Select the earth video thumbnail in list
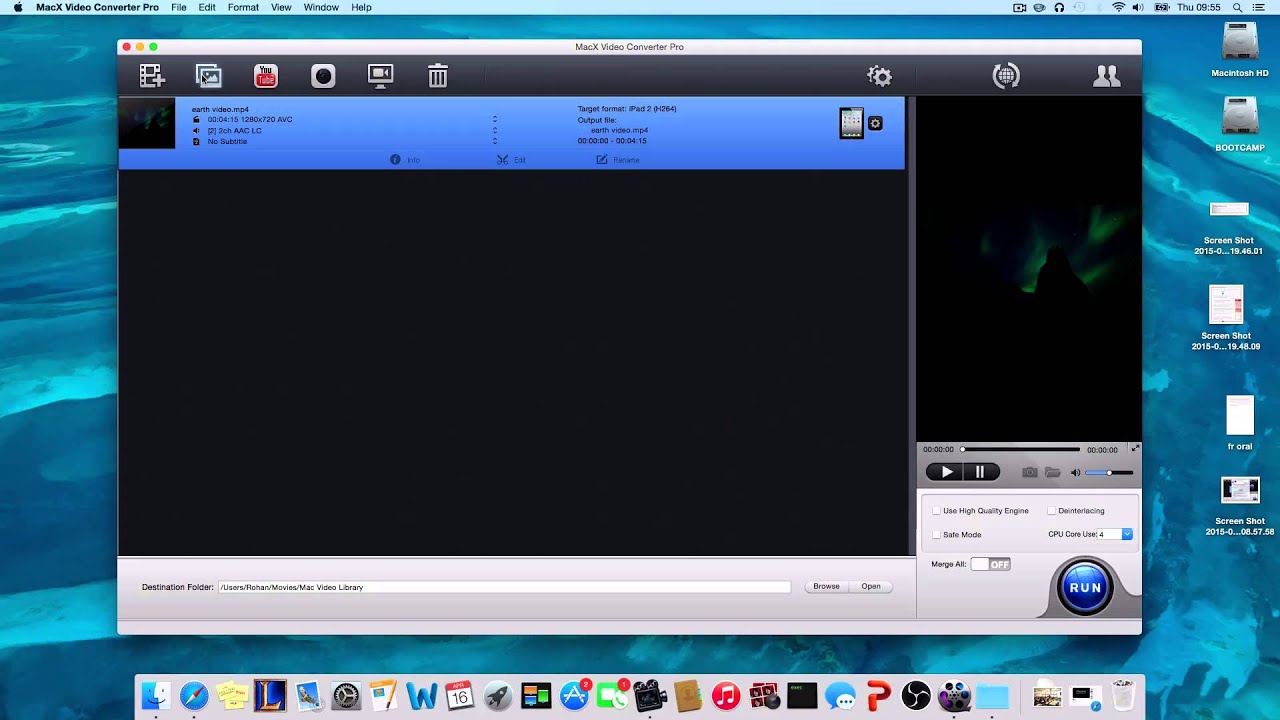Image resolution: width=1280 pixels, height=720 pixels. coord(147,123)
